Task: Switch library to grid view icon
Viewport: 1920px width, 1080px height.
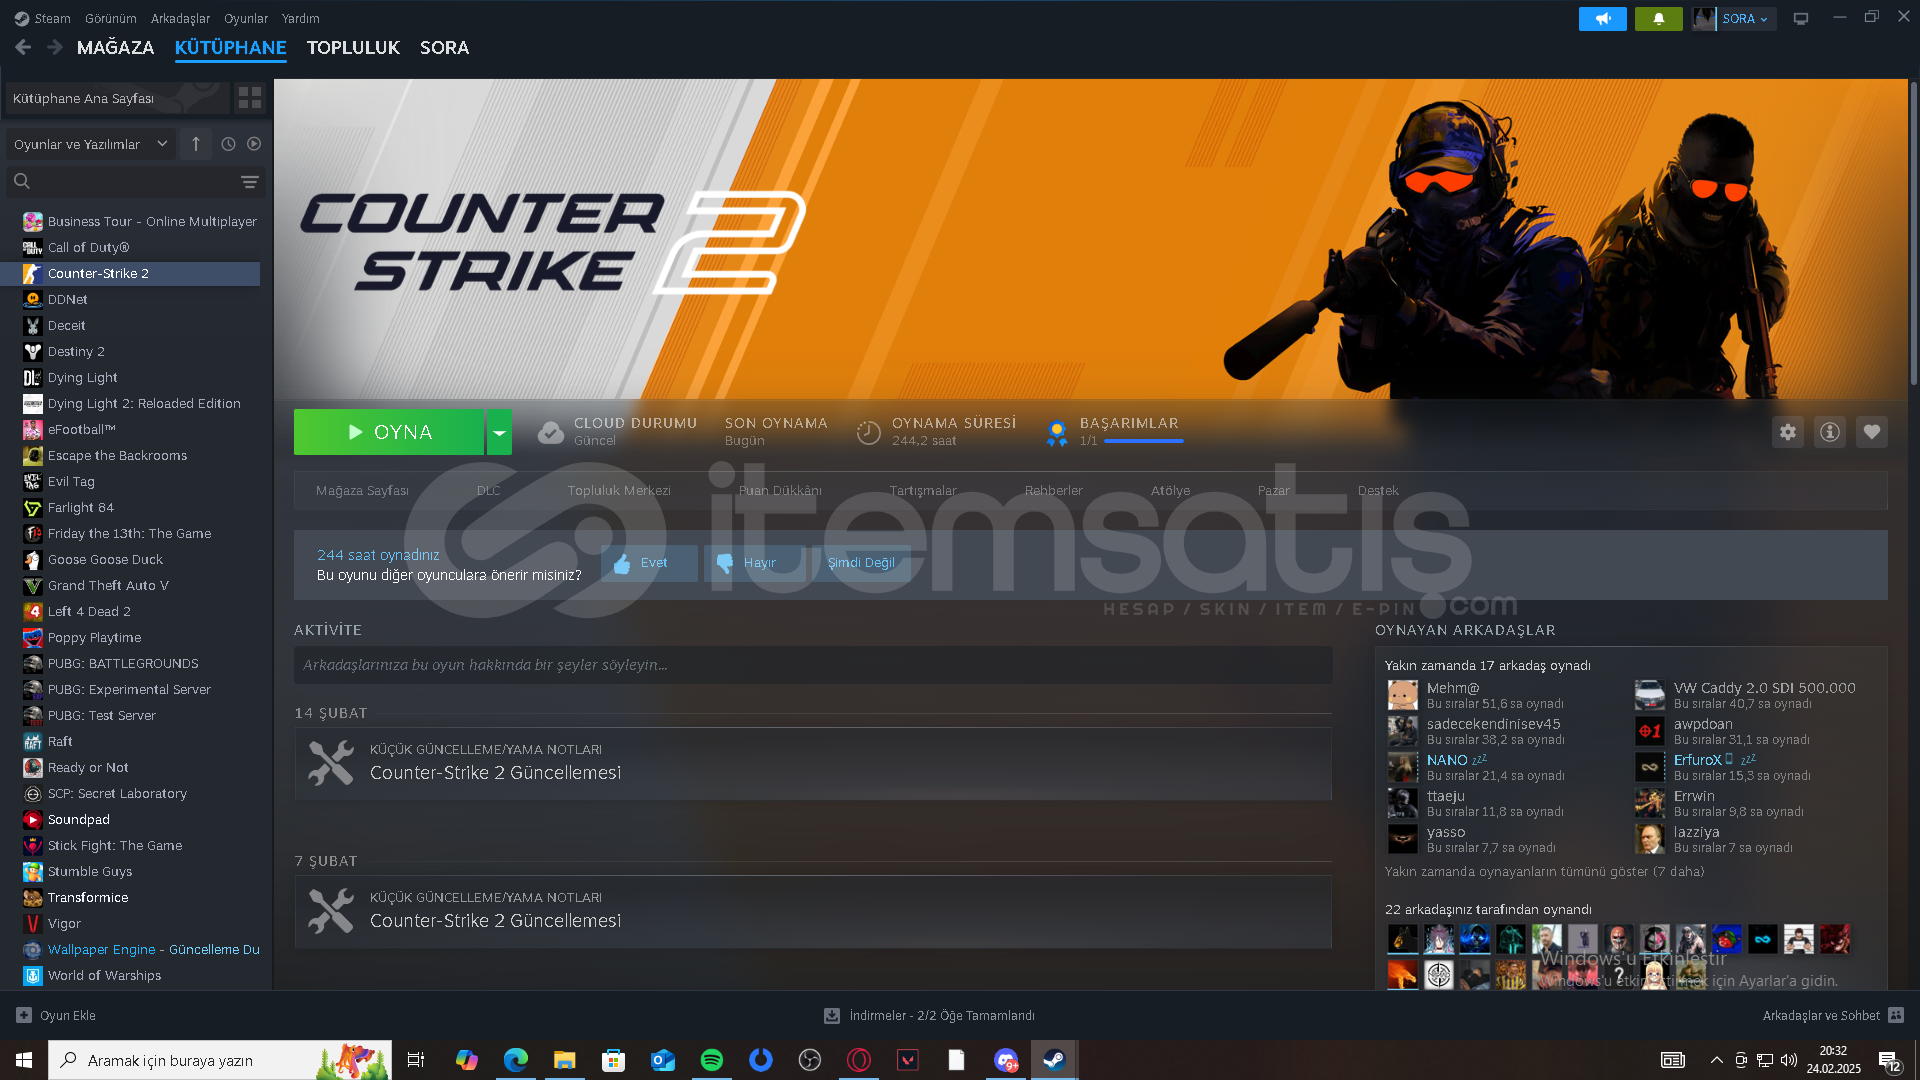Action: [249, 98]
